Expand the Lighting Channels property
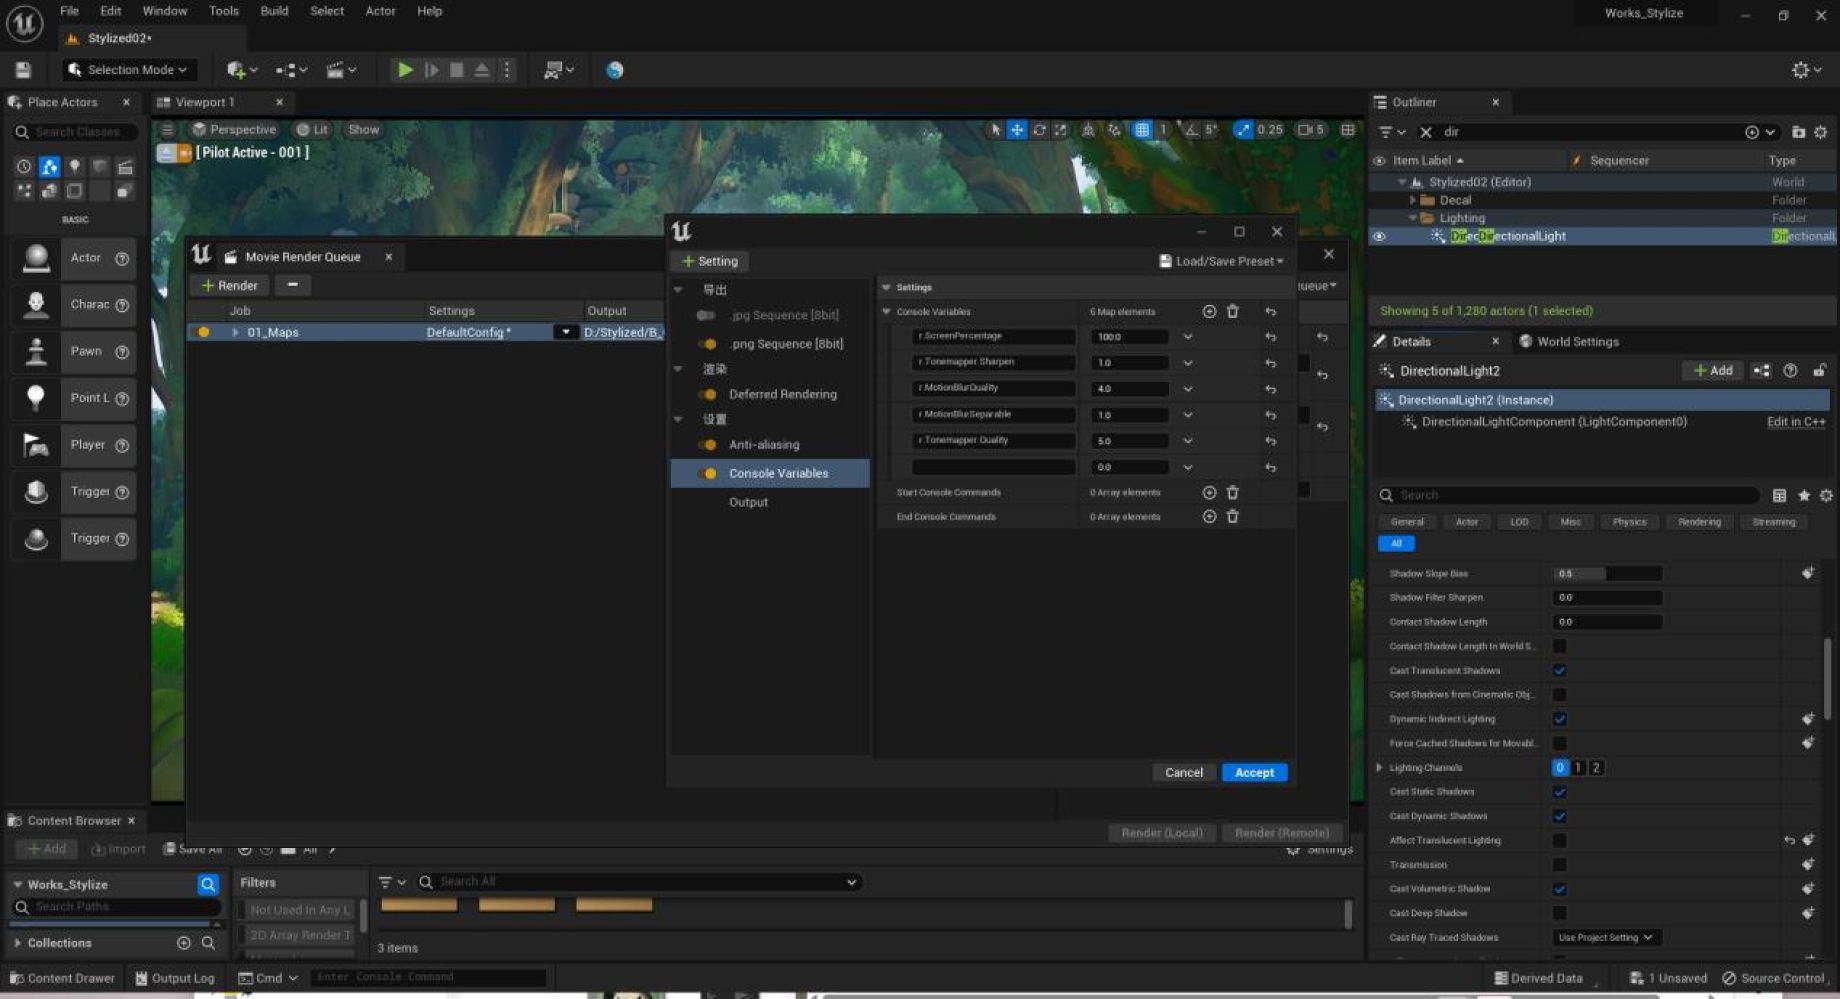This screenshot has height=999, width=1840. pos(1380,768)
